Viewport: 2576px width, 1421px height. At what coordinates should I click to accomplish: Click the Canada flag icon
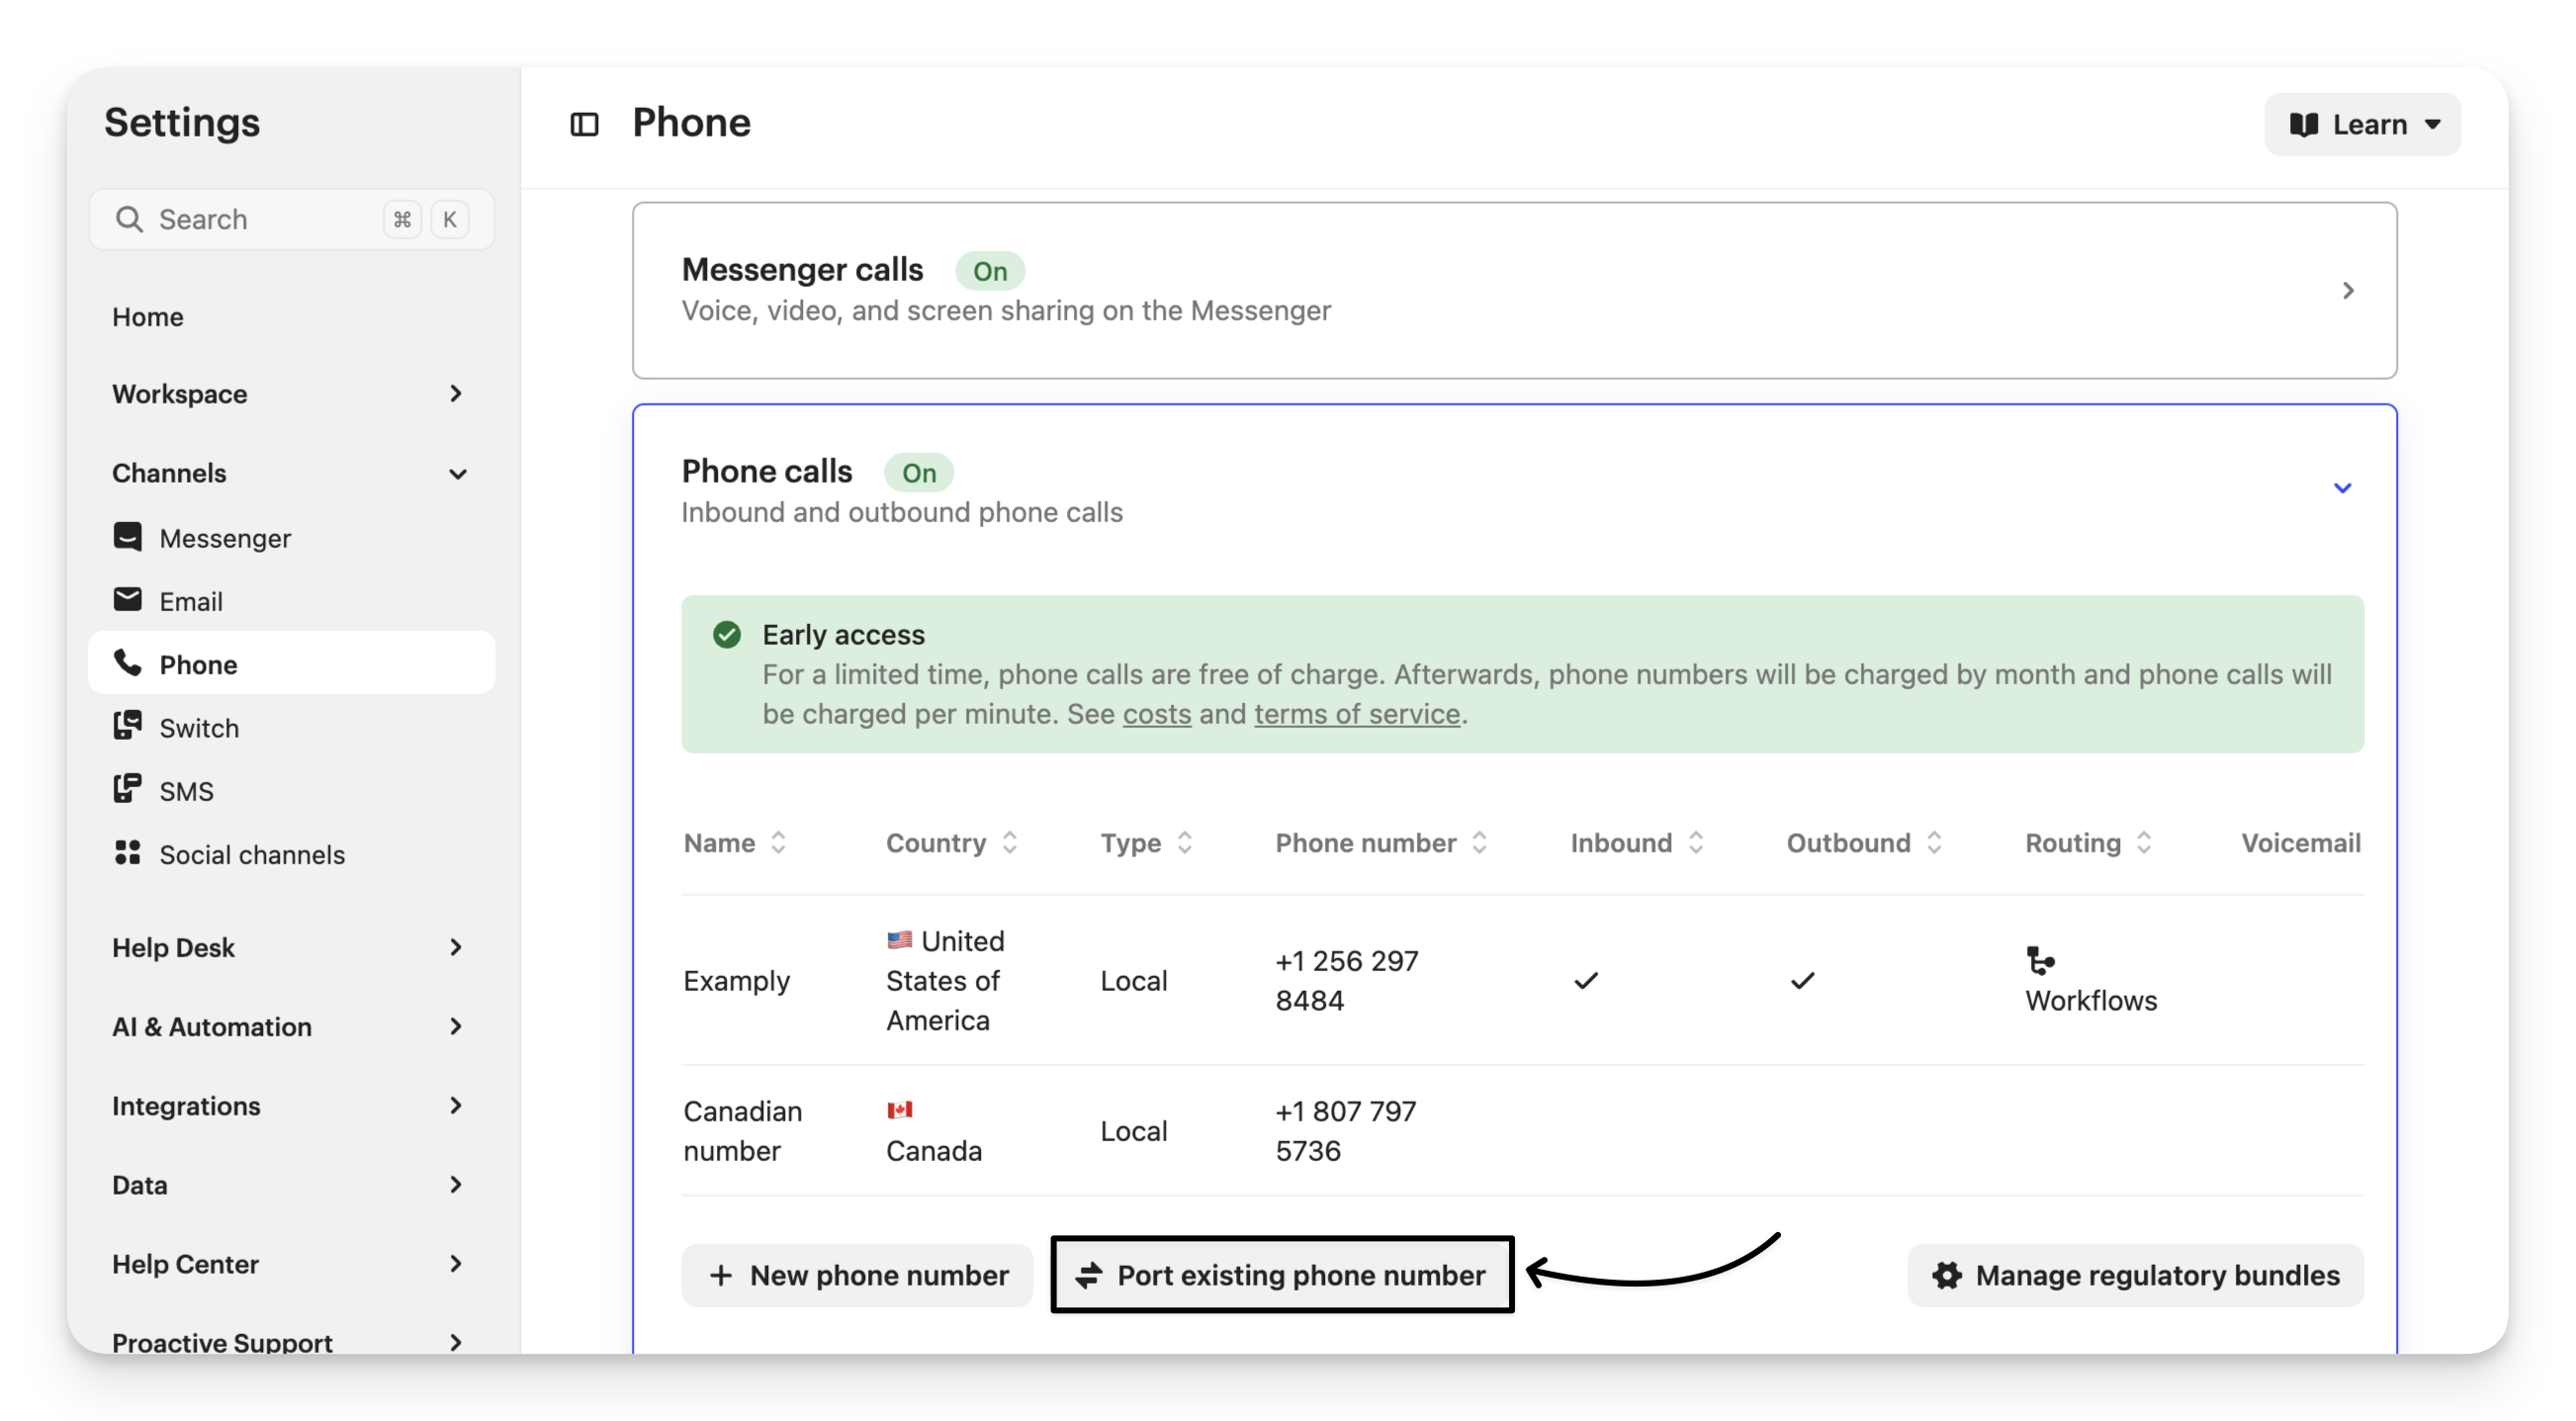(x=899, y=1110)
